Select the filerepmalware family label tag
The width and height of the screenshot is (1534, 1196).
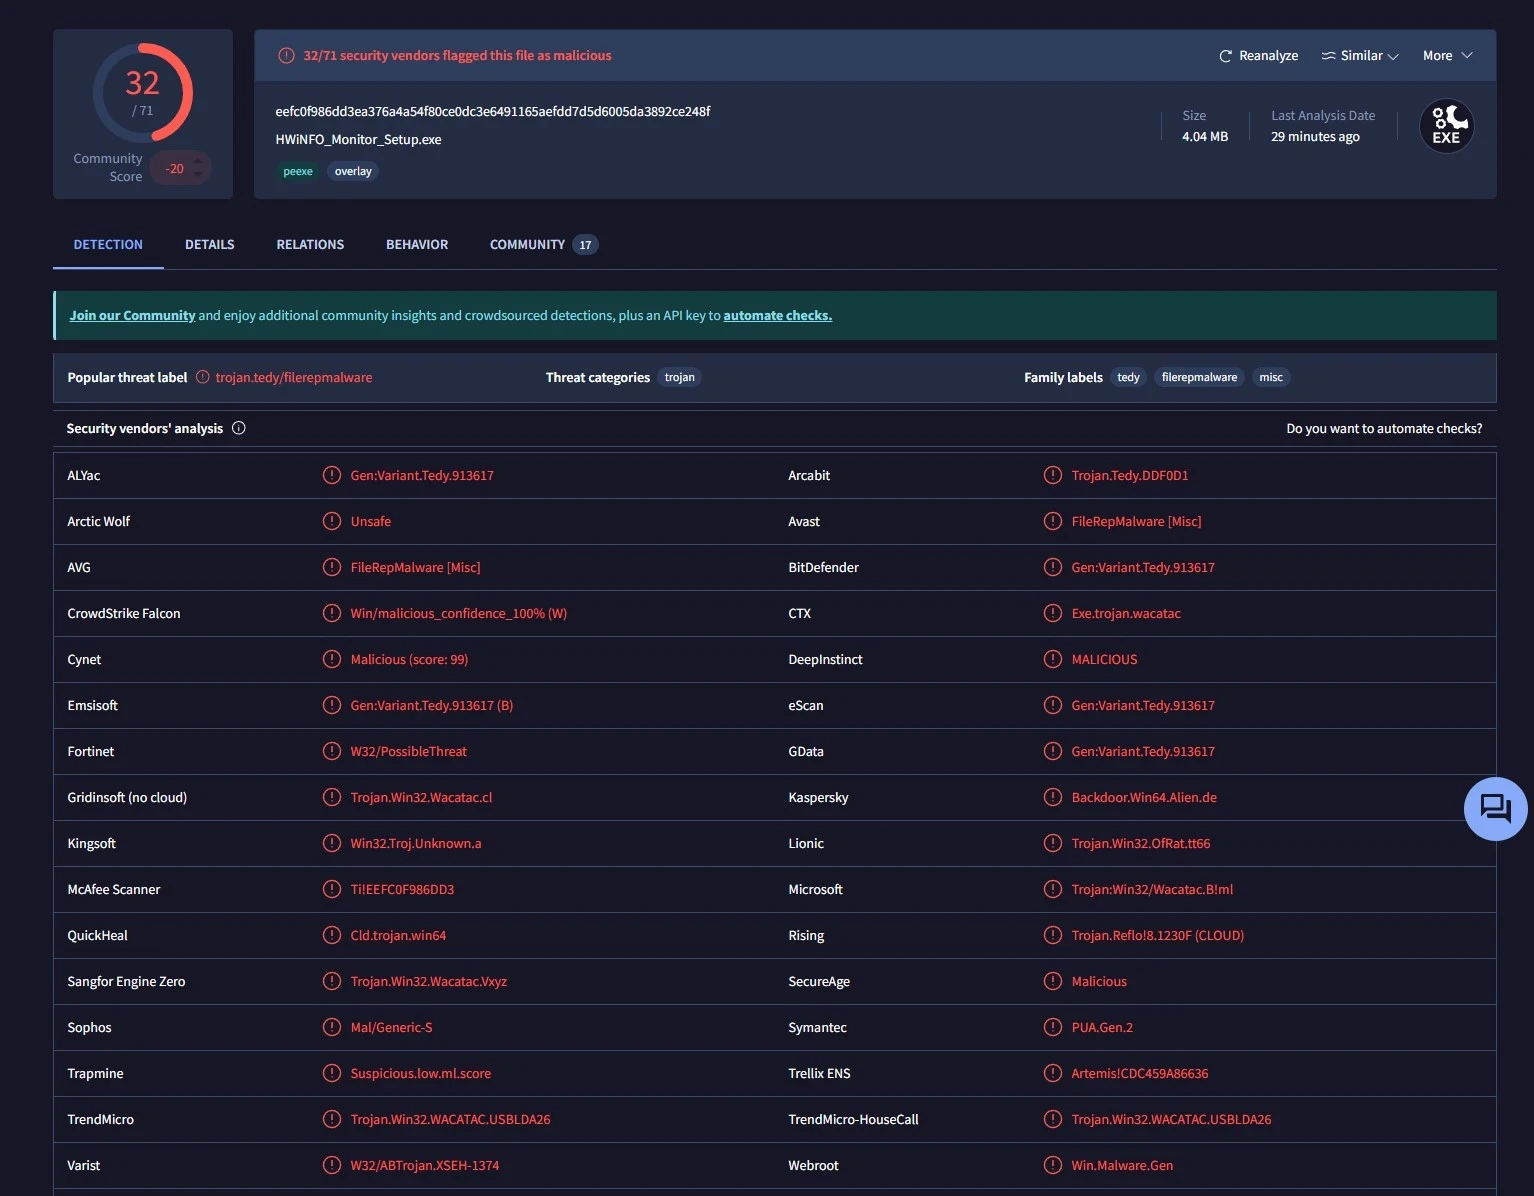tap(1199, 377)
